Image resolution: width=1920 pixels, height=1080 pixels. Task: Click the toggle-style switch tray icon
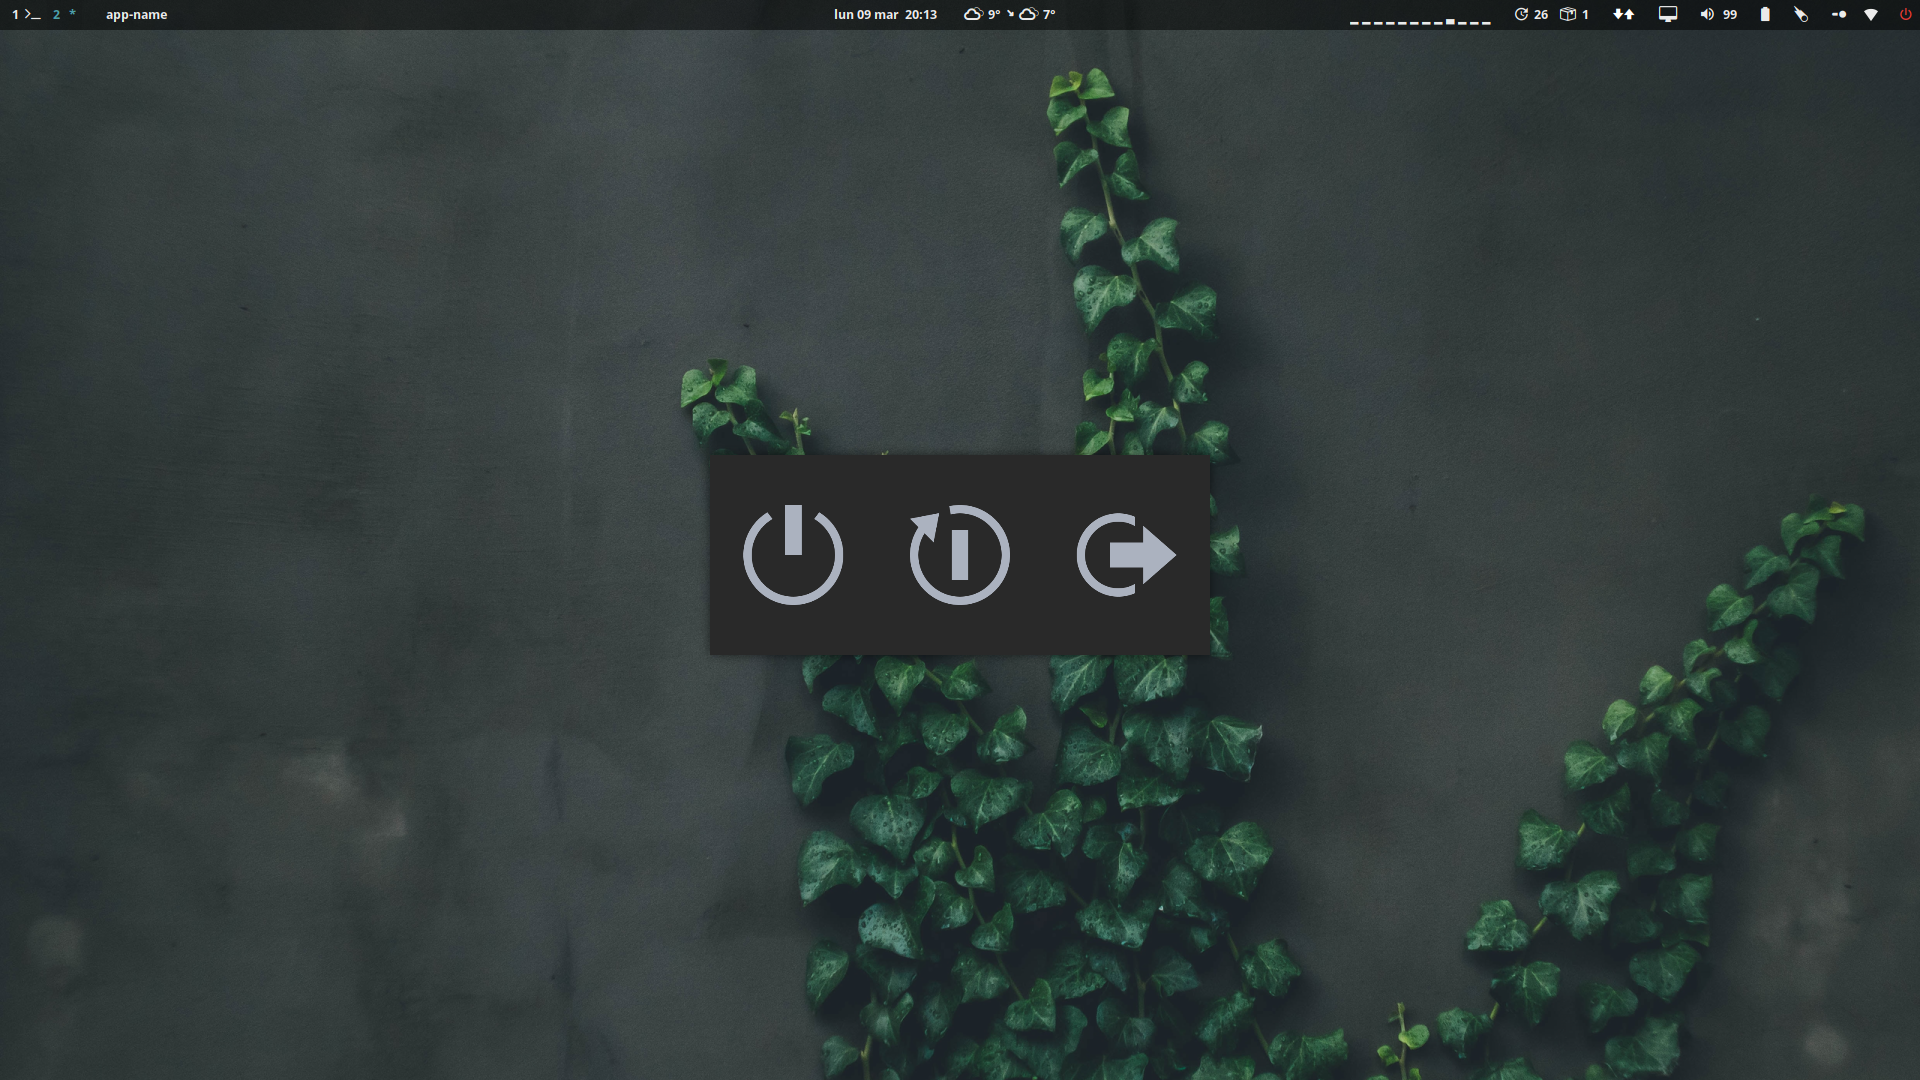(1838, 14)
